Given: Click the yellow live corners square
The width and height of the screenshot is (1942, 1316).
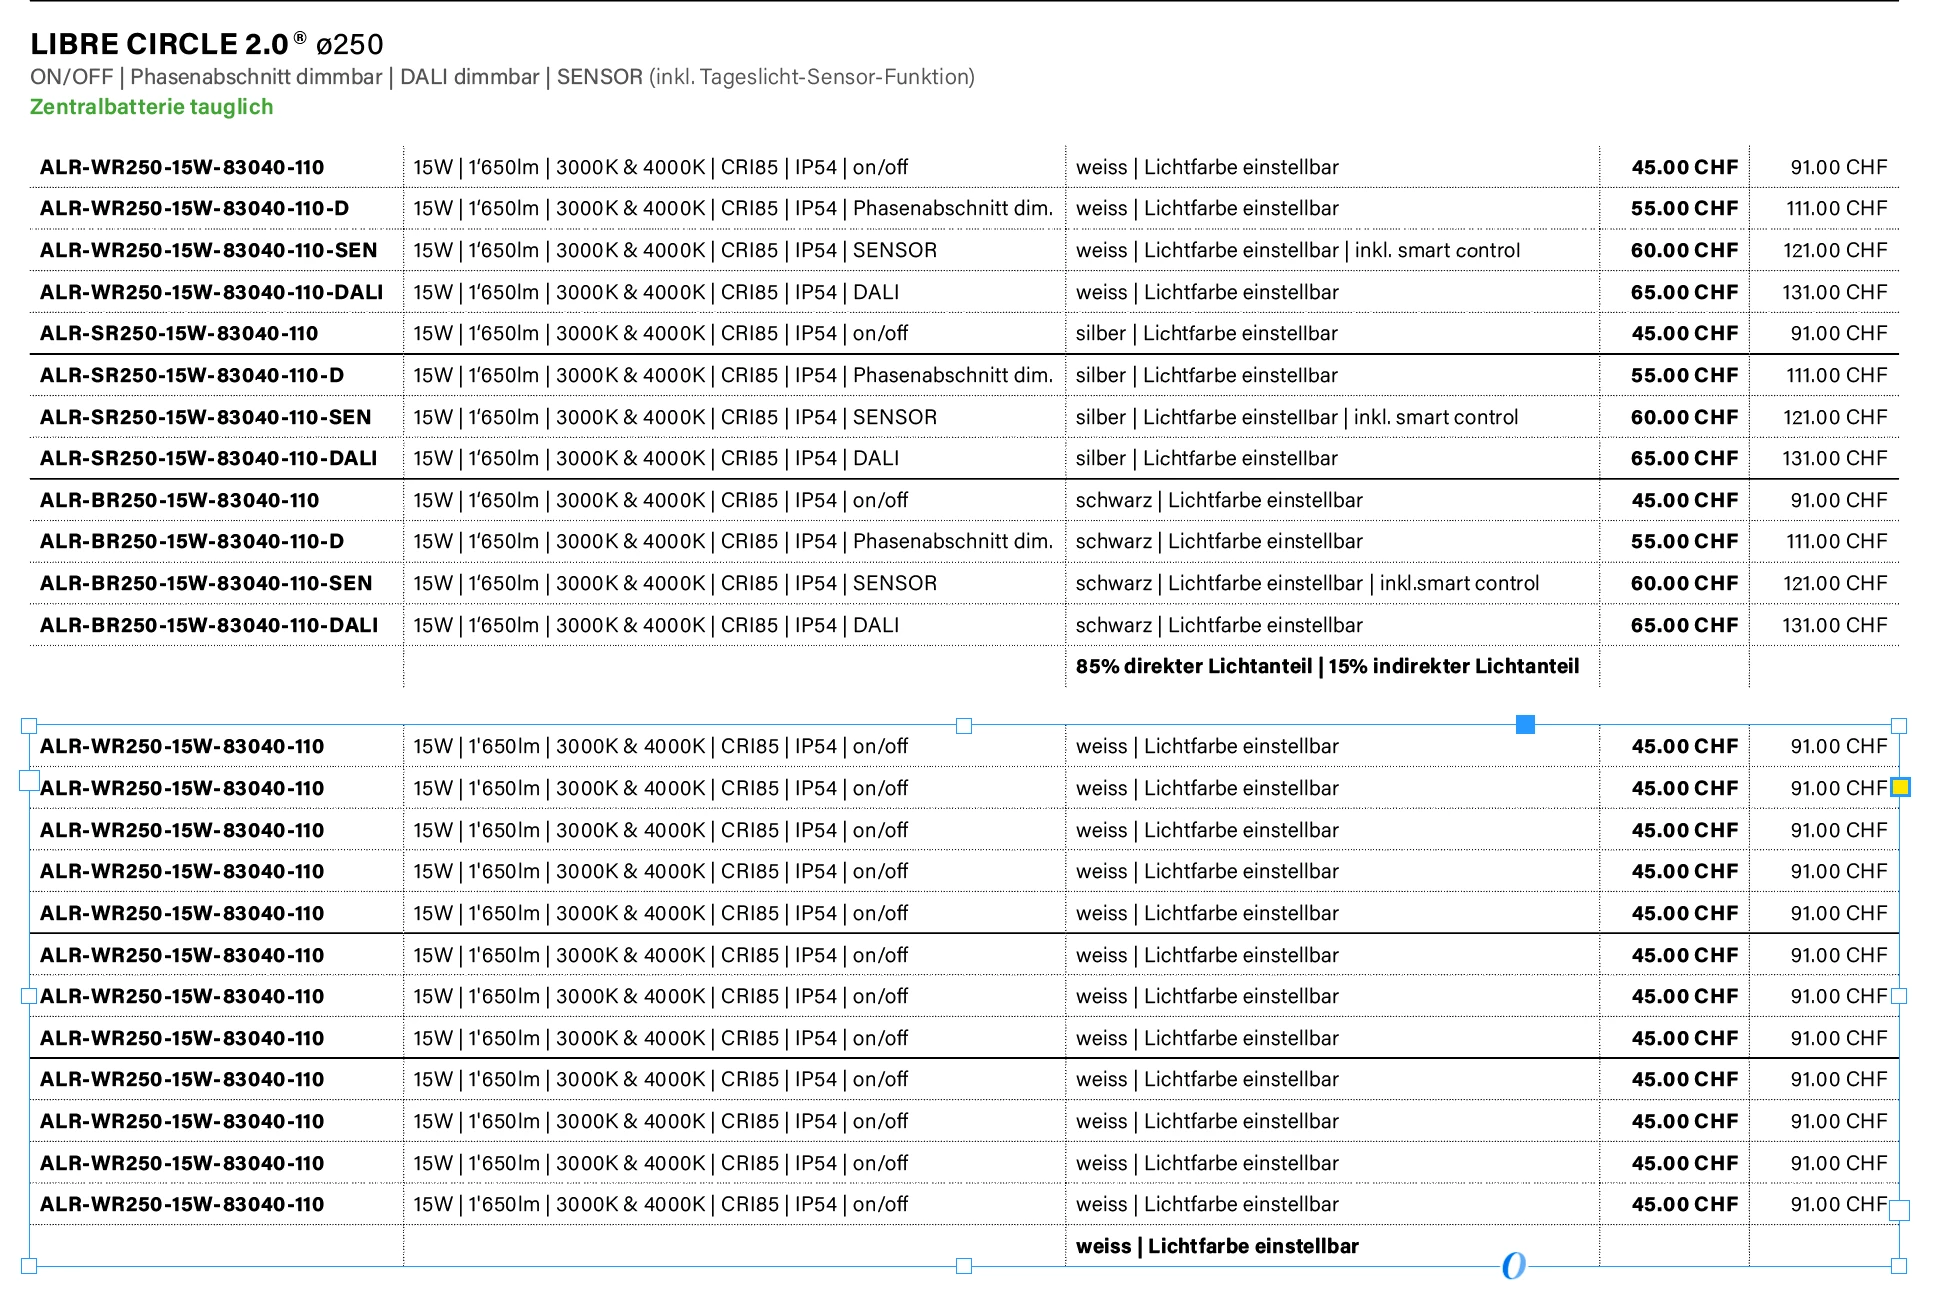Looking at the screenshot, I should (x=1900, y=787).
